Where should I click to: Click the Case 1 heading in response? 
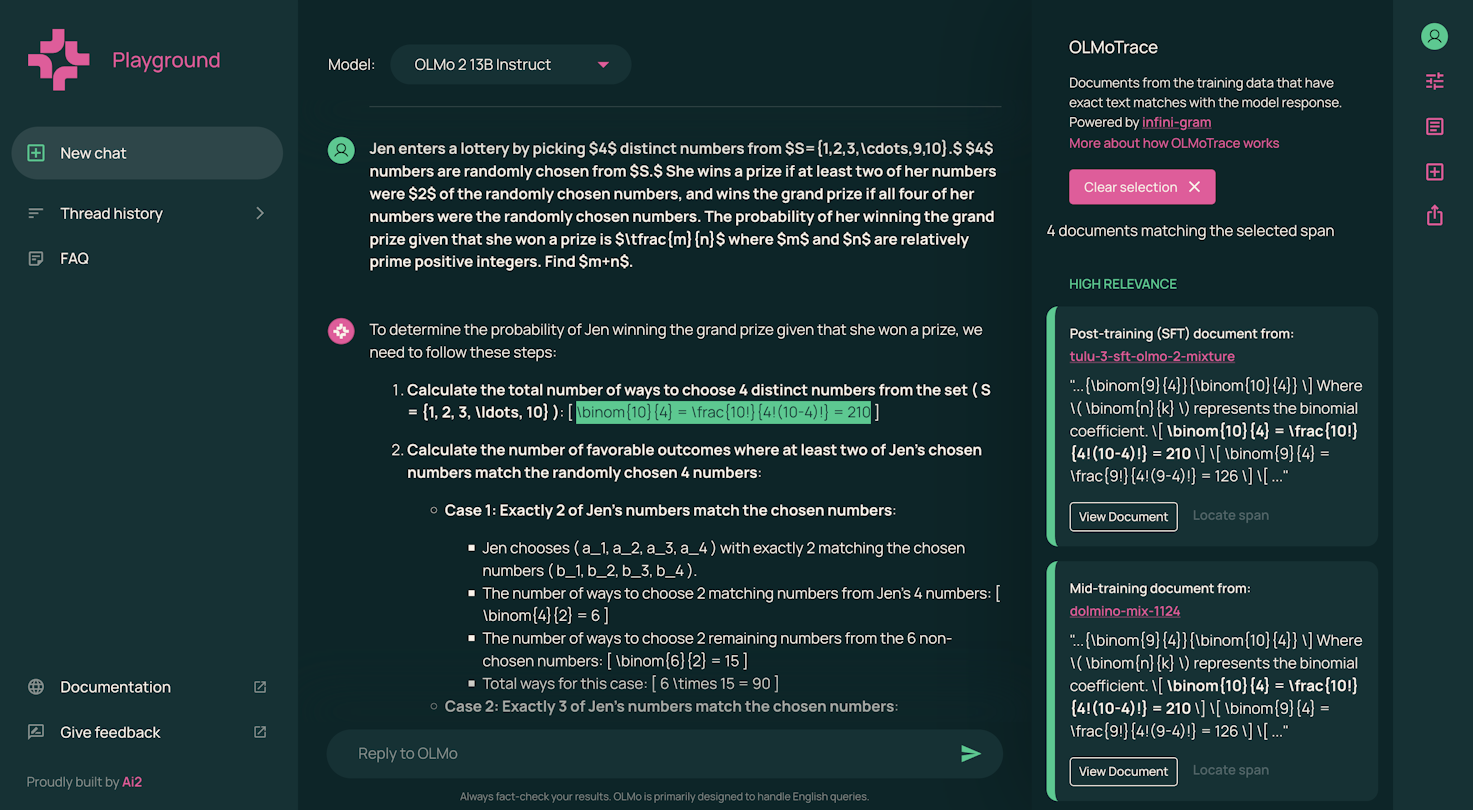coord(670,510)
